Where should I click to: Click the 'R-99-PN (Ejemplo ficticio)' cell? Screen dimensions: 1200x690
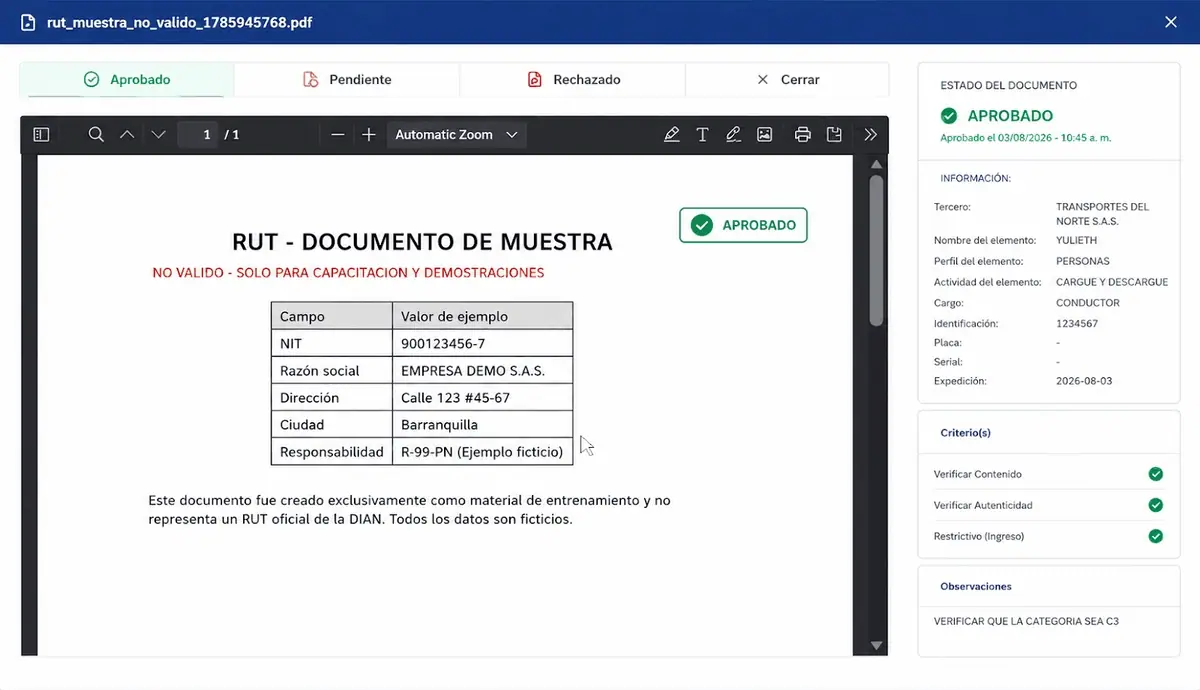click(482, 451)
